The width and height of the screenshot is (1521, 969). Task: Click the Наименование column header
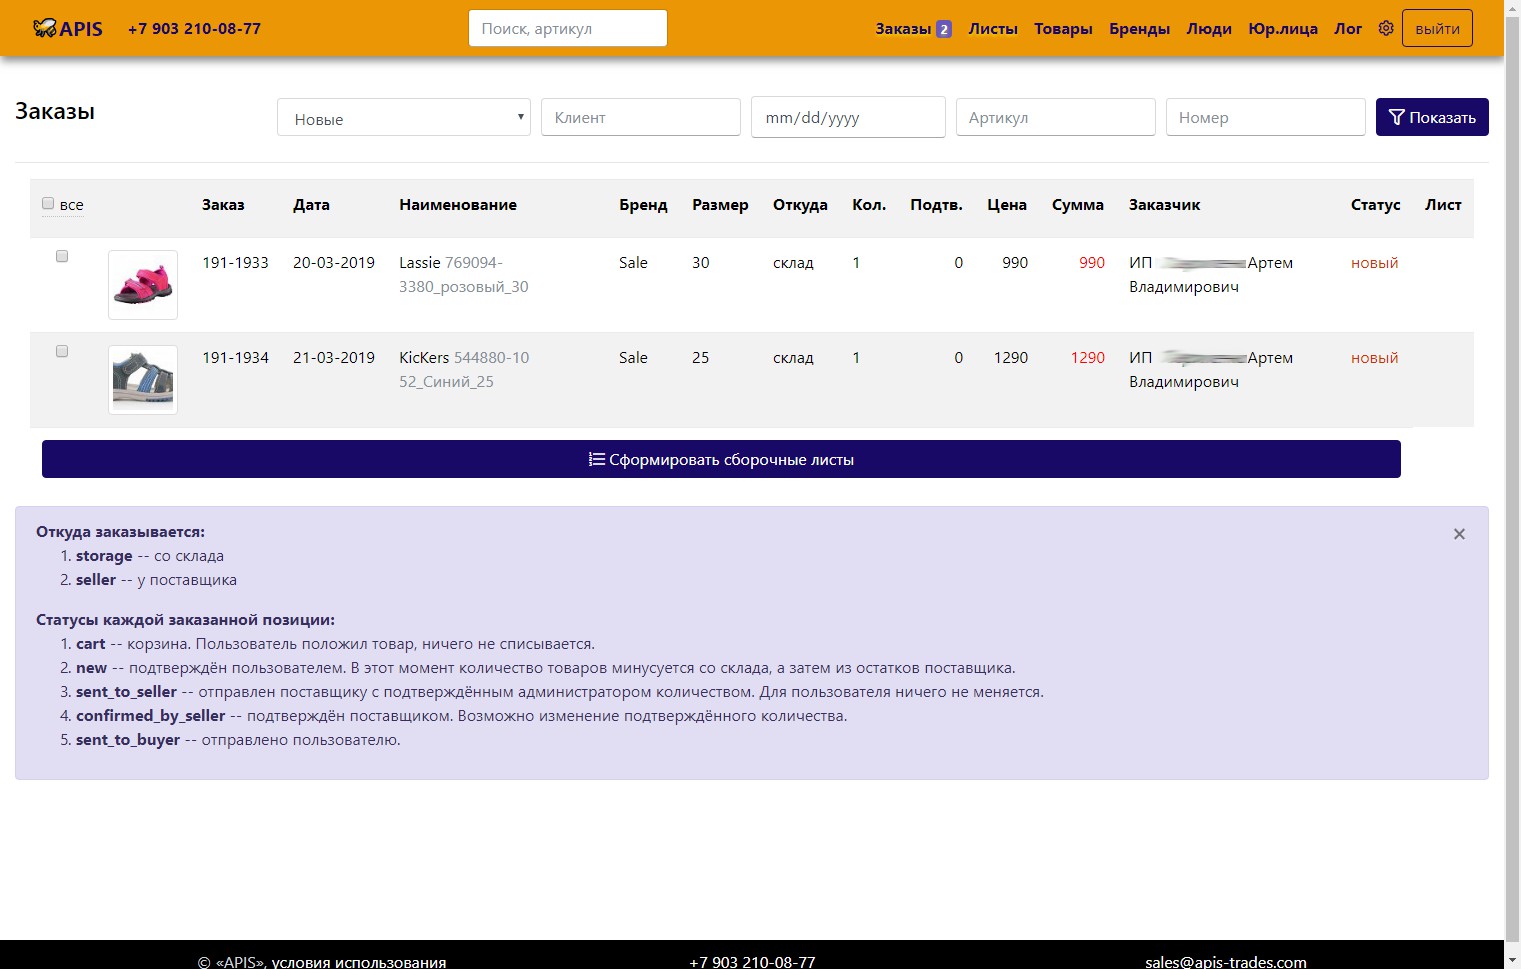point(458,205)
